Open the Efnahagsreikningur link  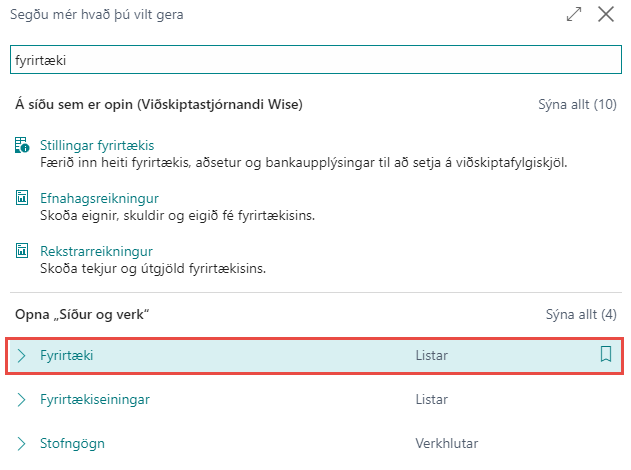99,198
